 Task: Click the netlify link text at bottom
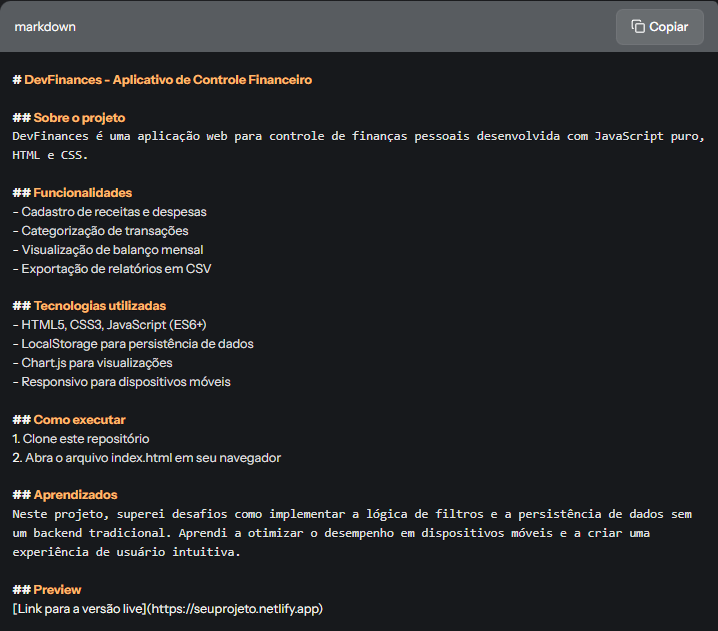[x=168, y=609]
